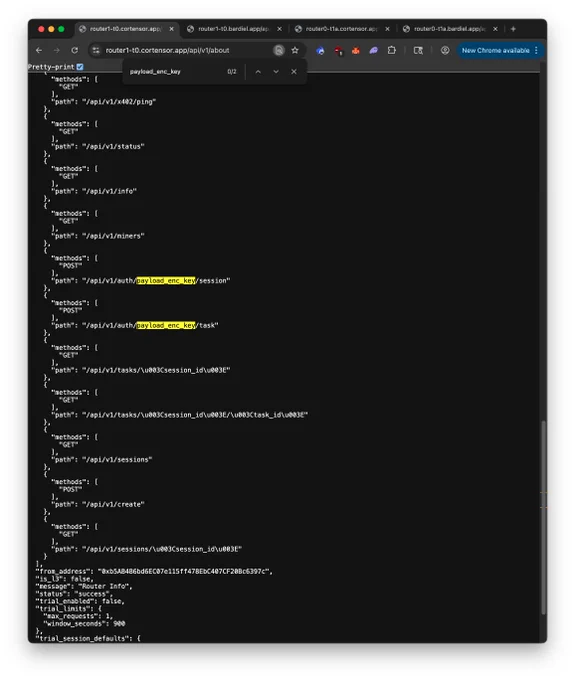Image resolution: width=575 pixels, height=680 pixels.
Task: Open the purple extension icon
Action: [373, 51]
